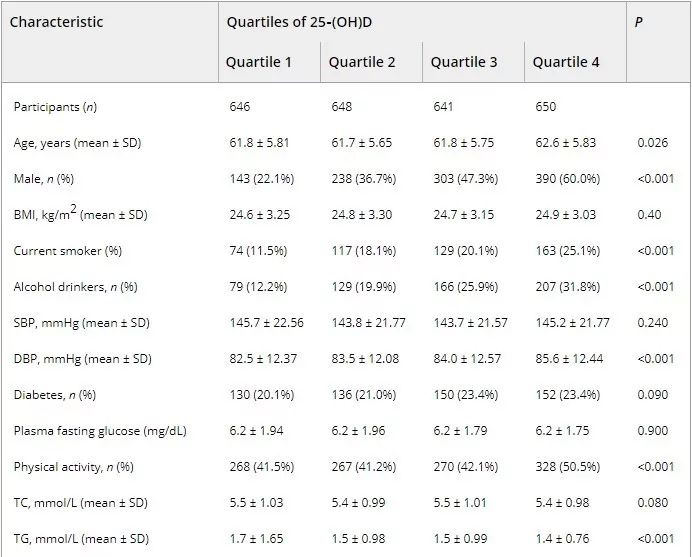Click the Quartile 3 column header

coord(464,62)
